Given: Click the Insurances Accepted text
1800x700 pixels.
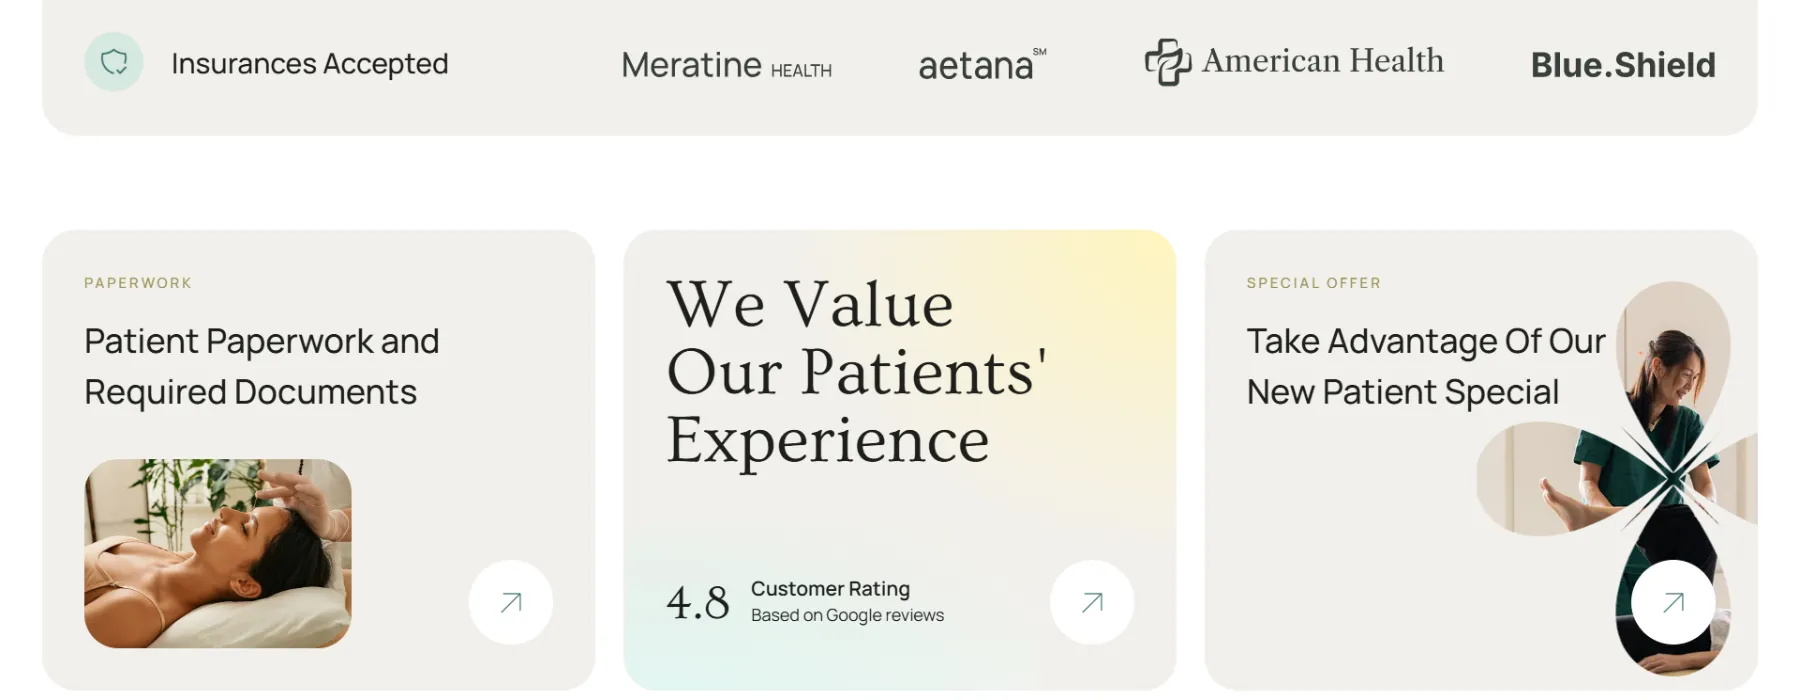Looking at the screenshot, I should (x=309, y=64).
